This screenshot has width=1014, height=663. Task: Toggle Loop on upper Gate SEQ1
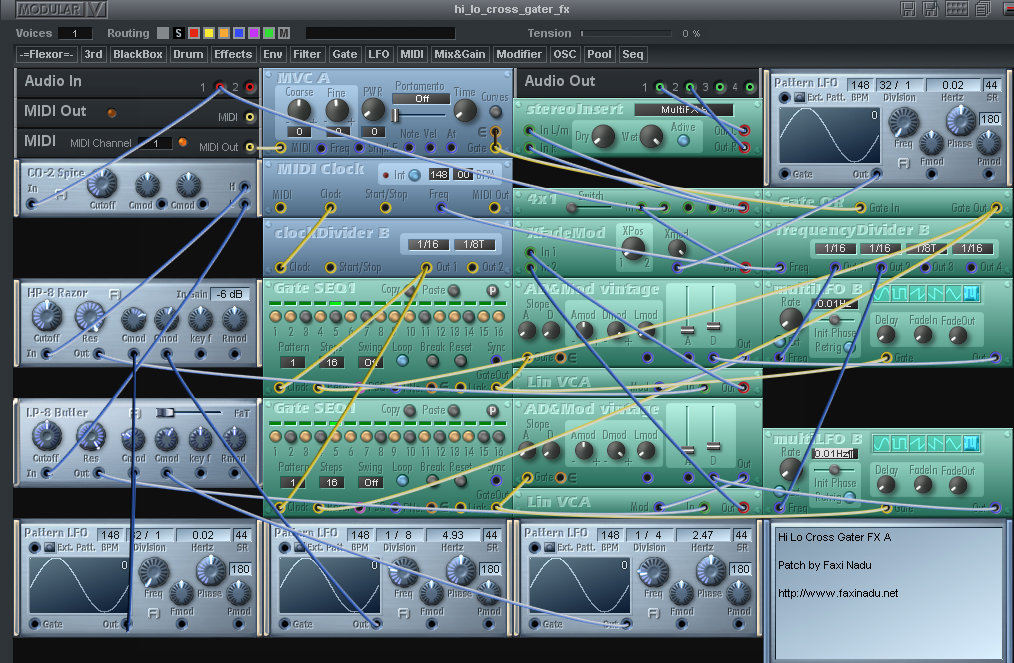402,361
